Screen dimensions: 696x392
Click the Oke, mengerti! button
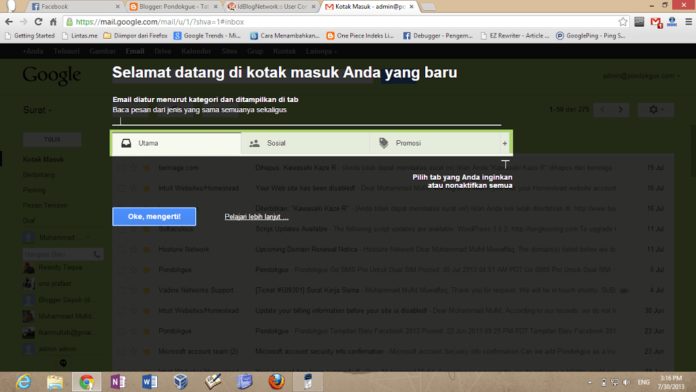[x=154, y=217]
